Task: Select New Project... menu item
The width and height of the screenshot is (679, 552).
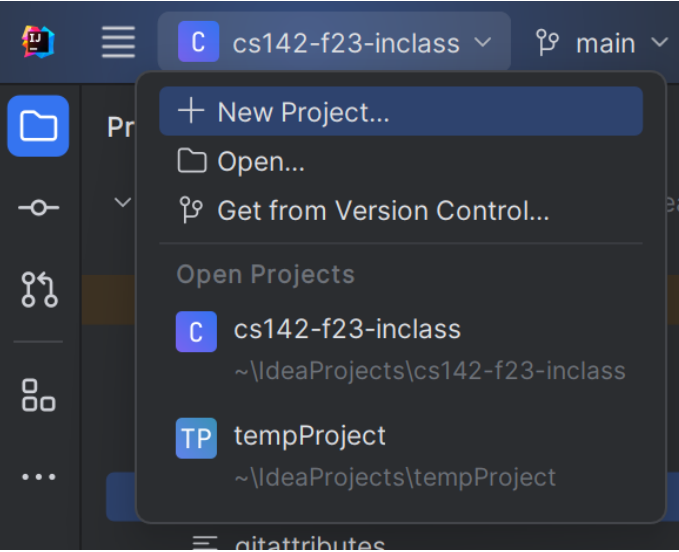Action: (x=401, y=111)
